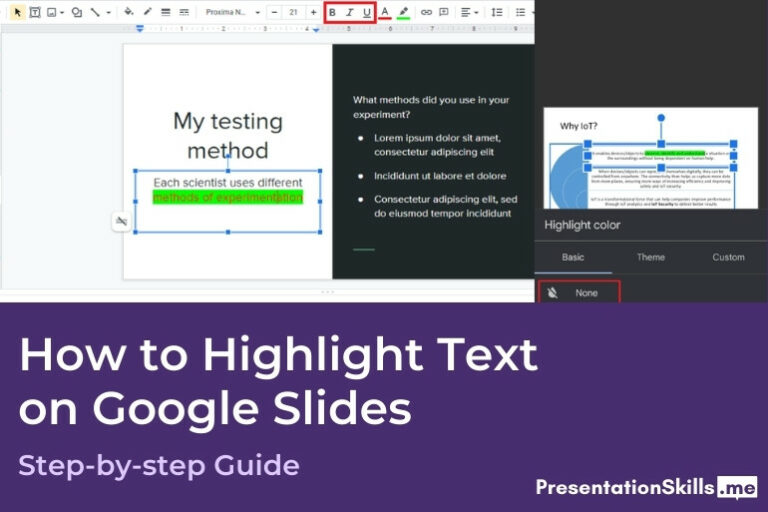Click the "Consectetur adipiscing elit, sed" bullet

[x=445, y=206]
